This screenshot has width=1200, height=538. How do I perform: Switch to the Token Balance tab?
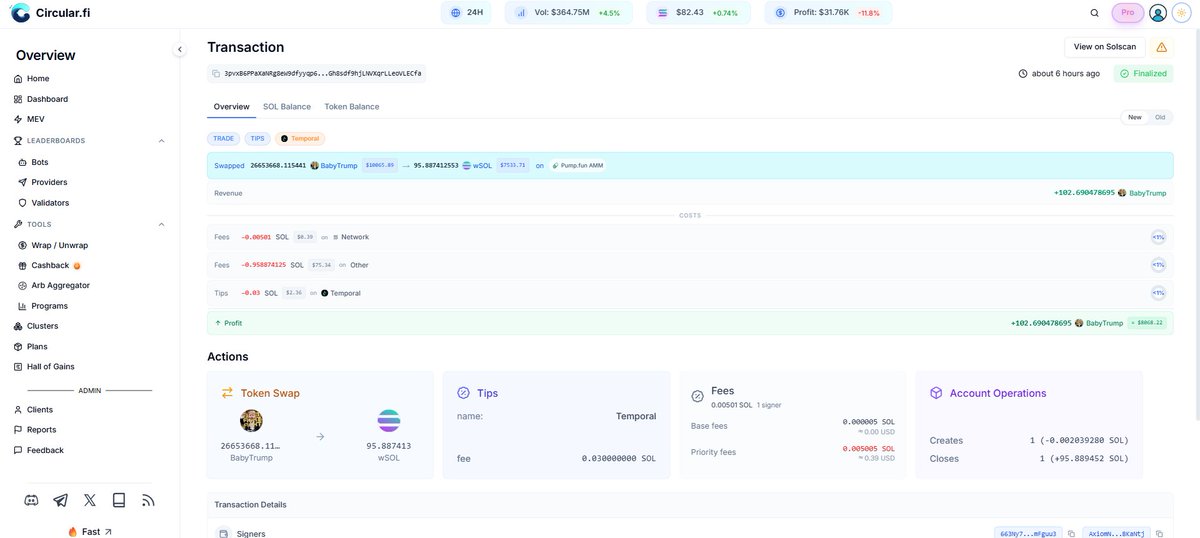pyautogui.click(x=352, y=106)
